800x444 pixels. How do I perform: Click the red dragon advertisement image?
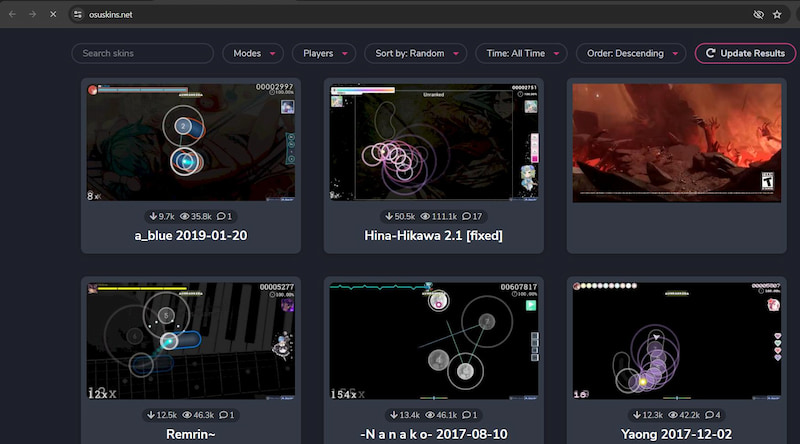pos(677,143)
